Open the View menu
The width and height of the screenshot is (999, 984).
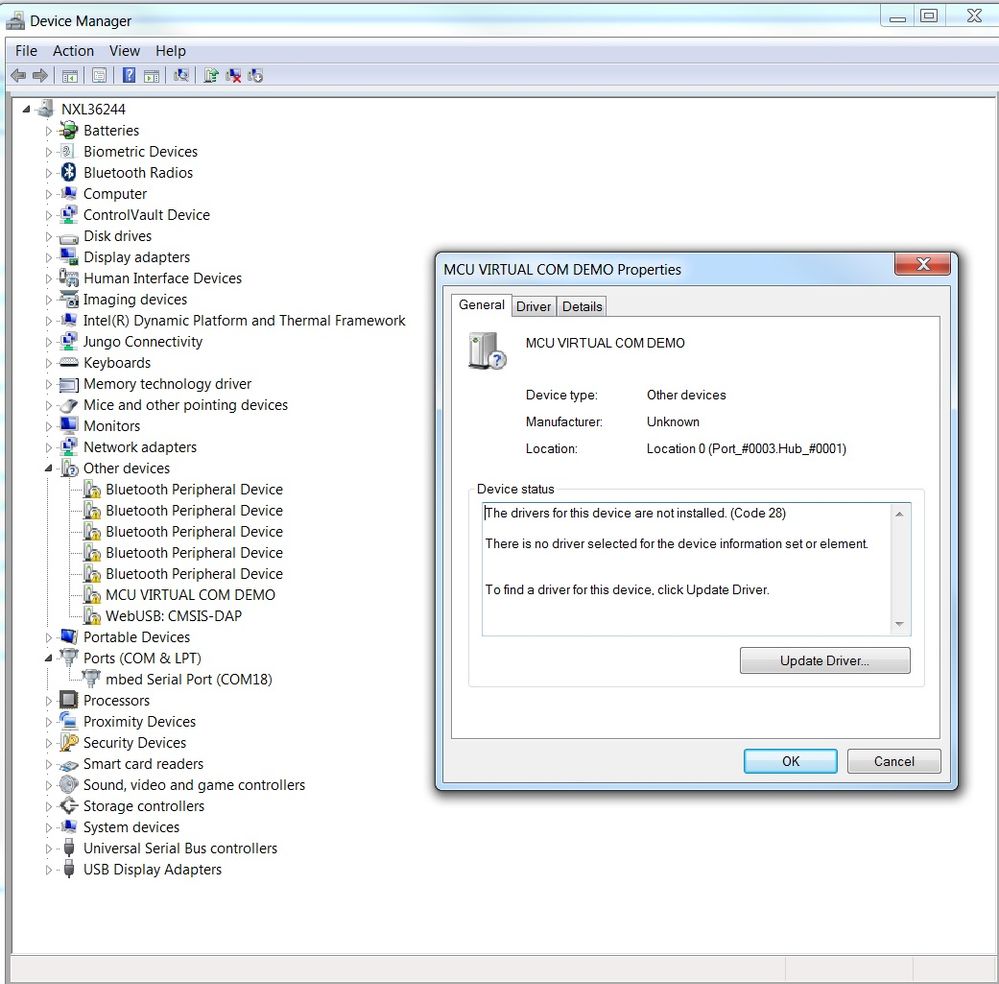(124, 51)
